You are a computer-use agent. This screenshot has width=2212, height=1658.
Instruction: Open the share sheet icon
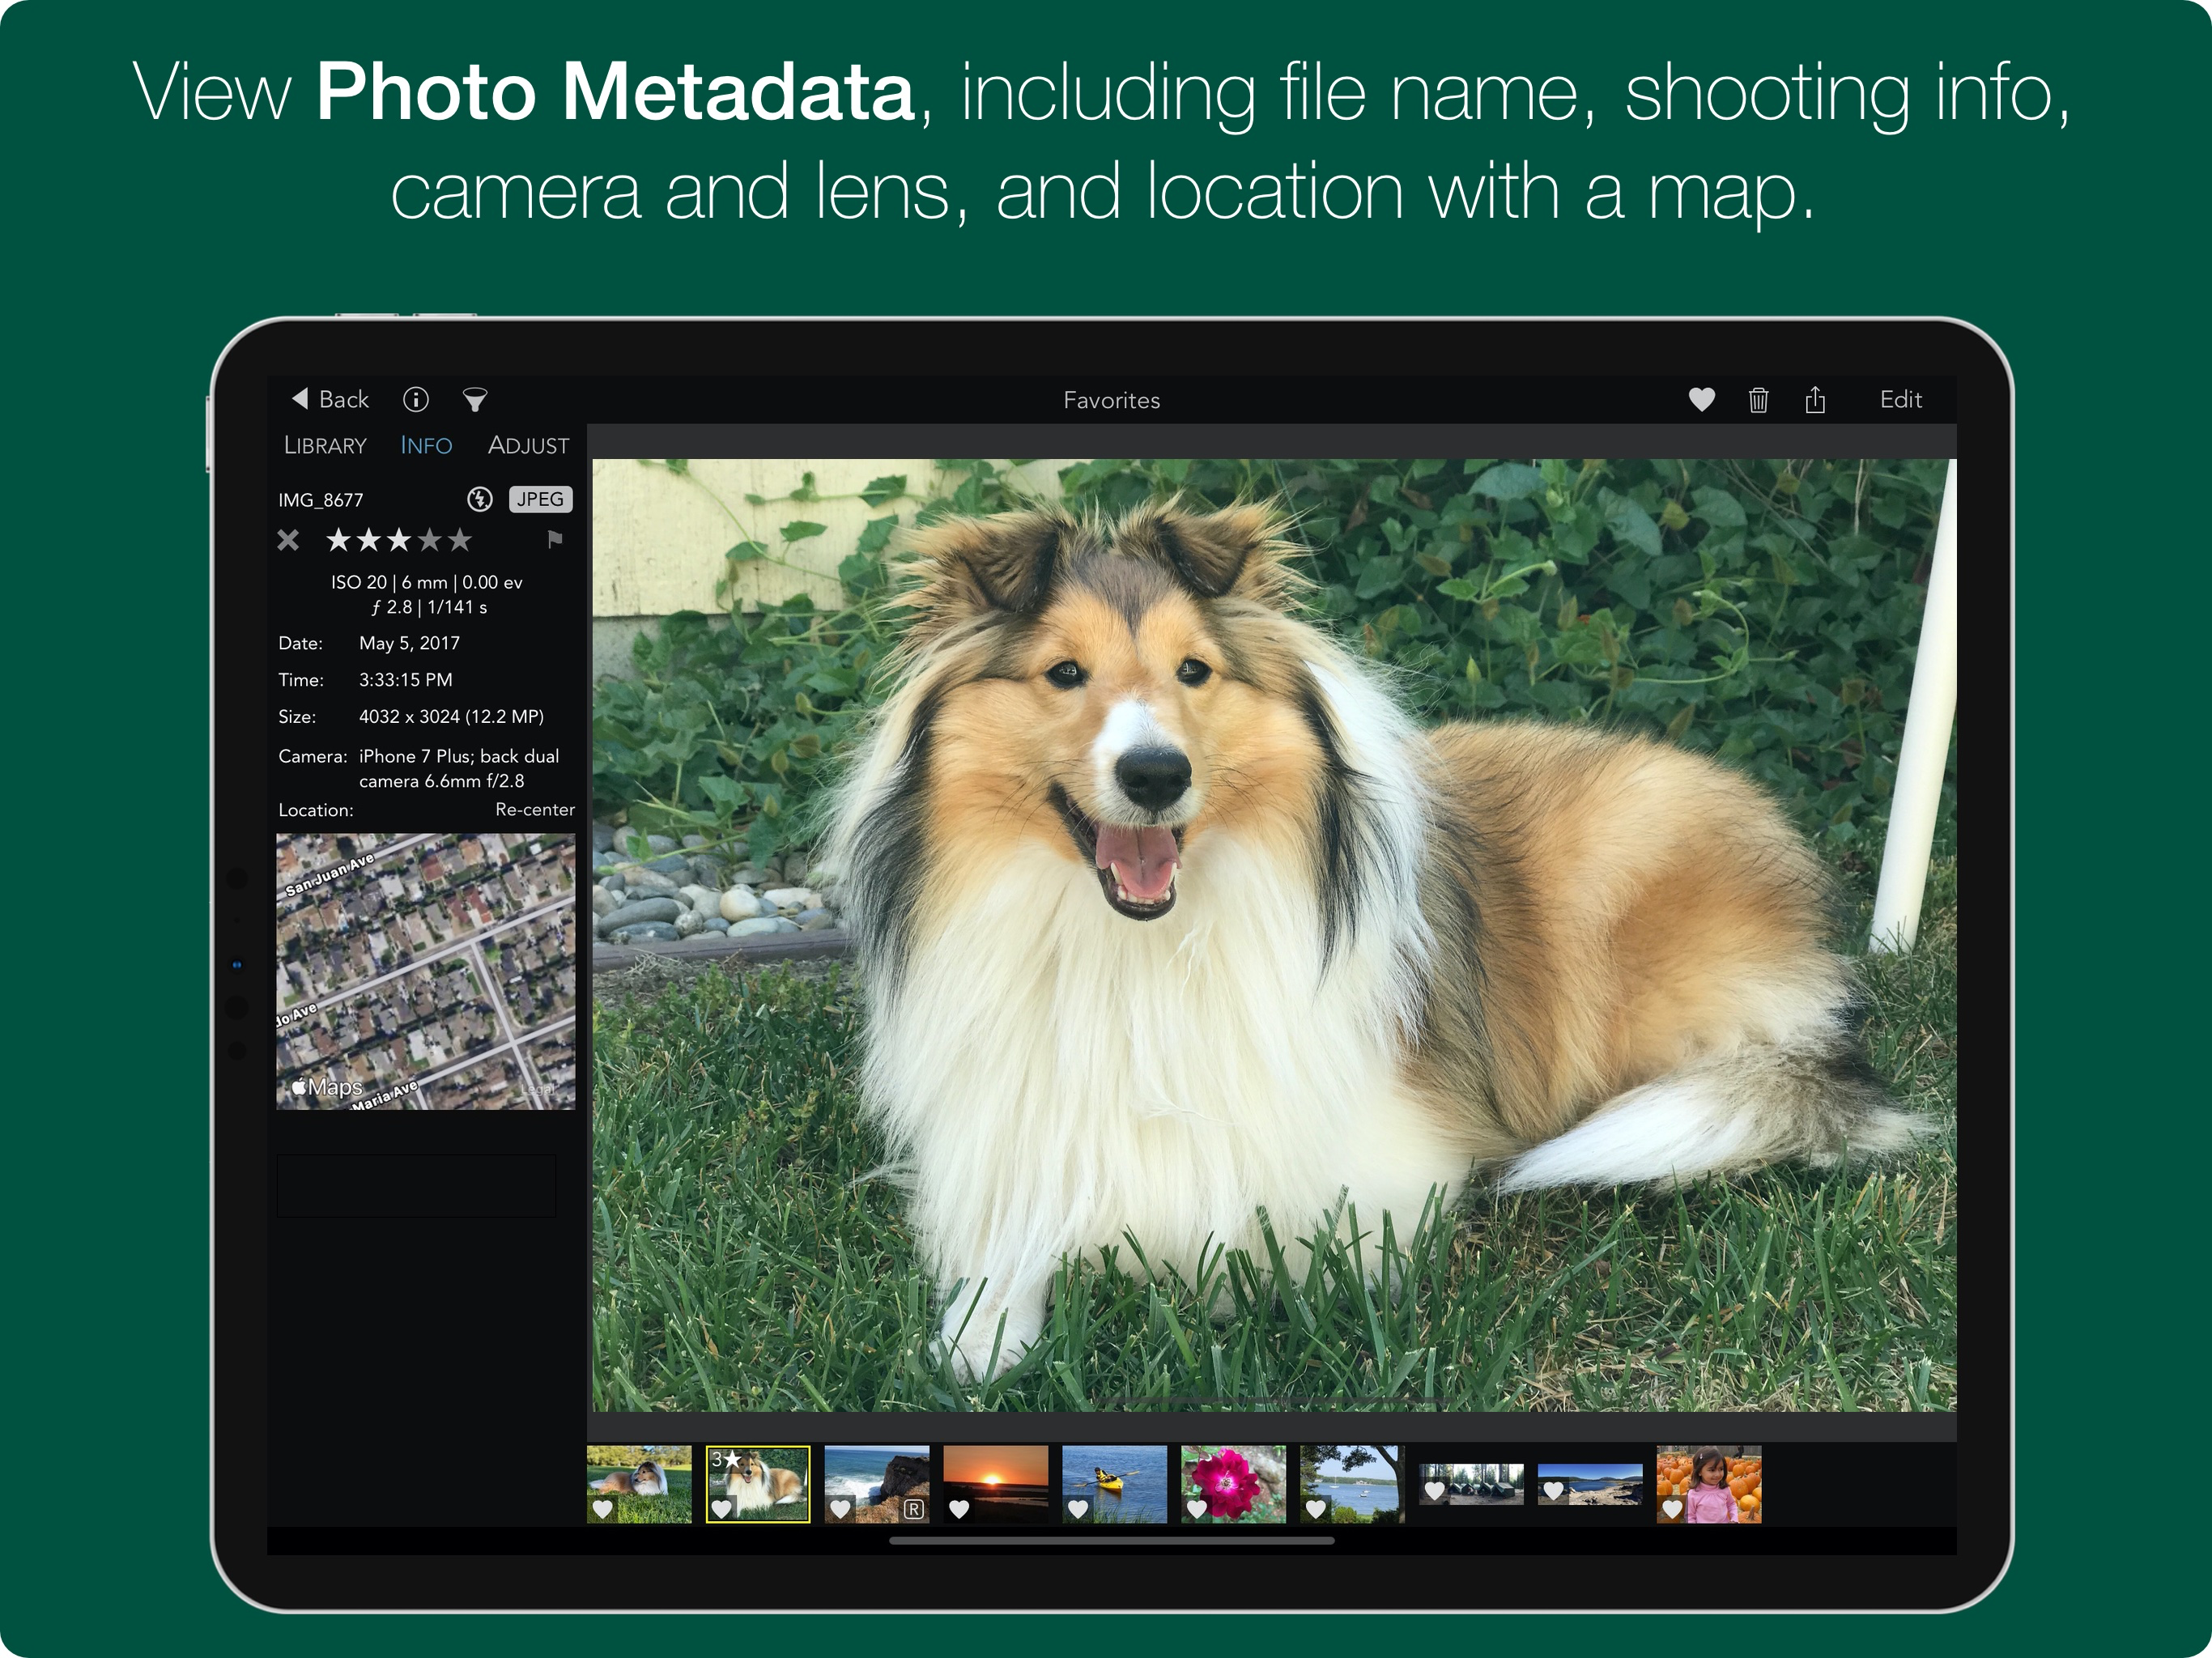click(1815, 400)
